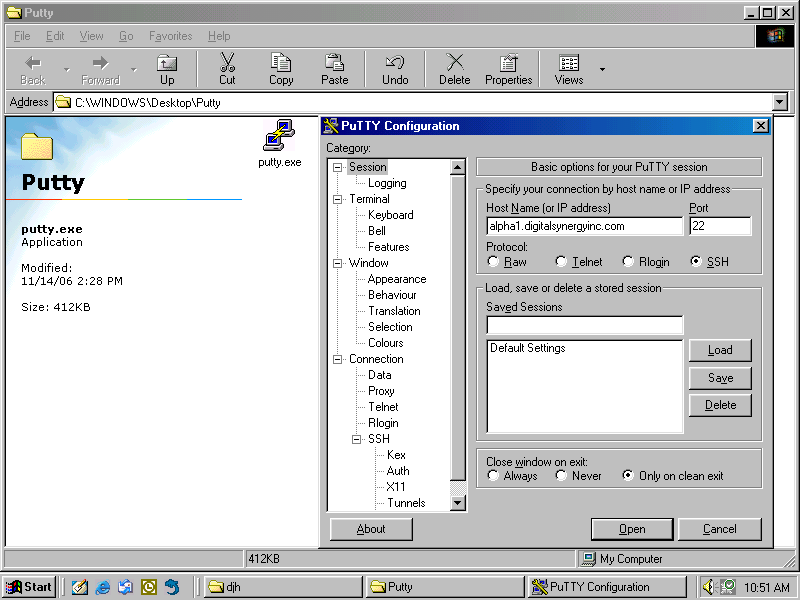Screen dimensions: 800x600
Task: Open the File menu in the Putty folder window
Action: point(22,36)
